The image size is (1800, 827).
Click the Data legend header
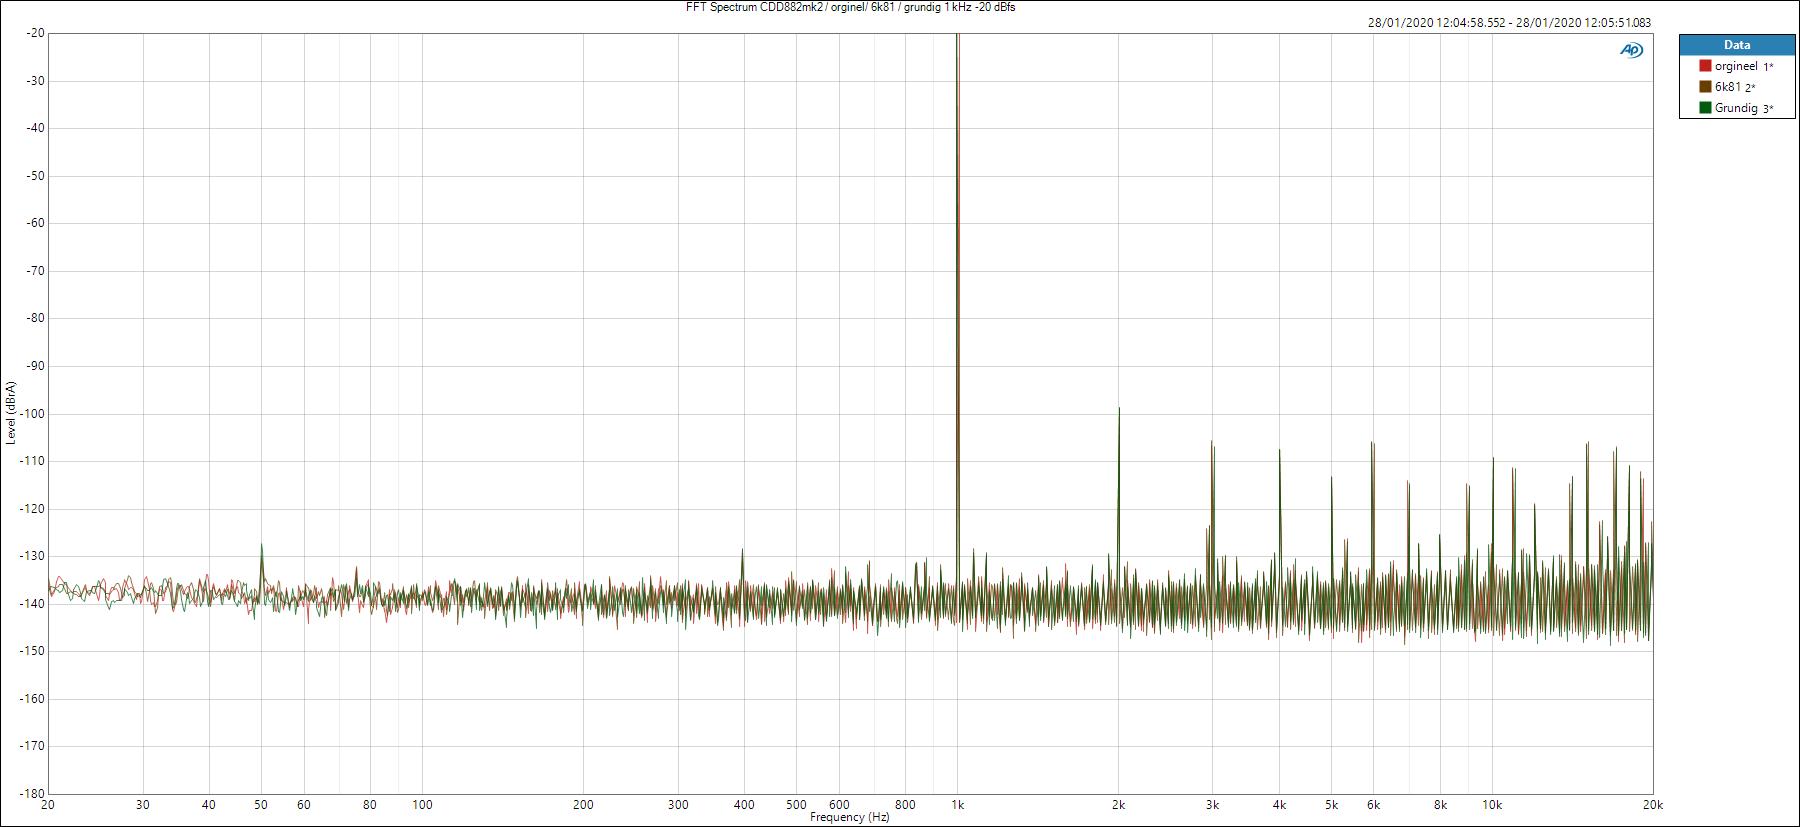pos(1737,45)
